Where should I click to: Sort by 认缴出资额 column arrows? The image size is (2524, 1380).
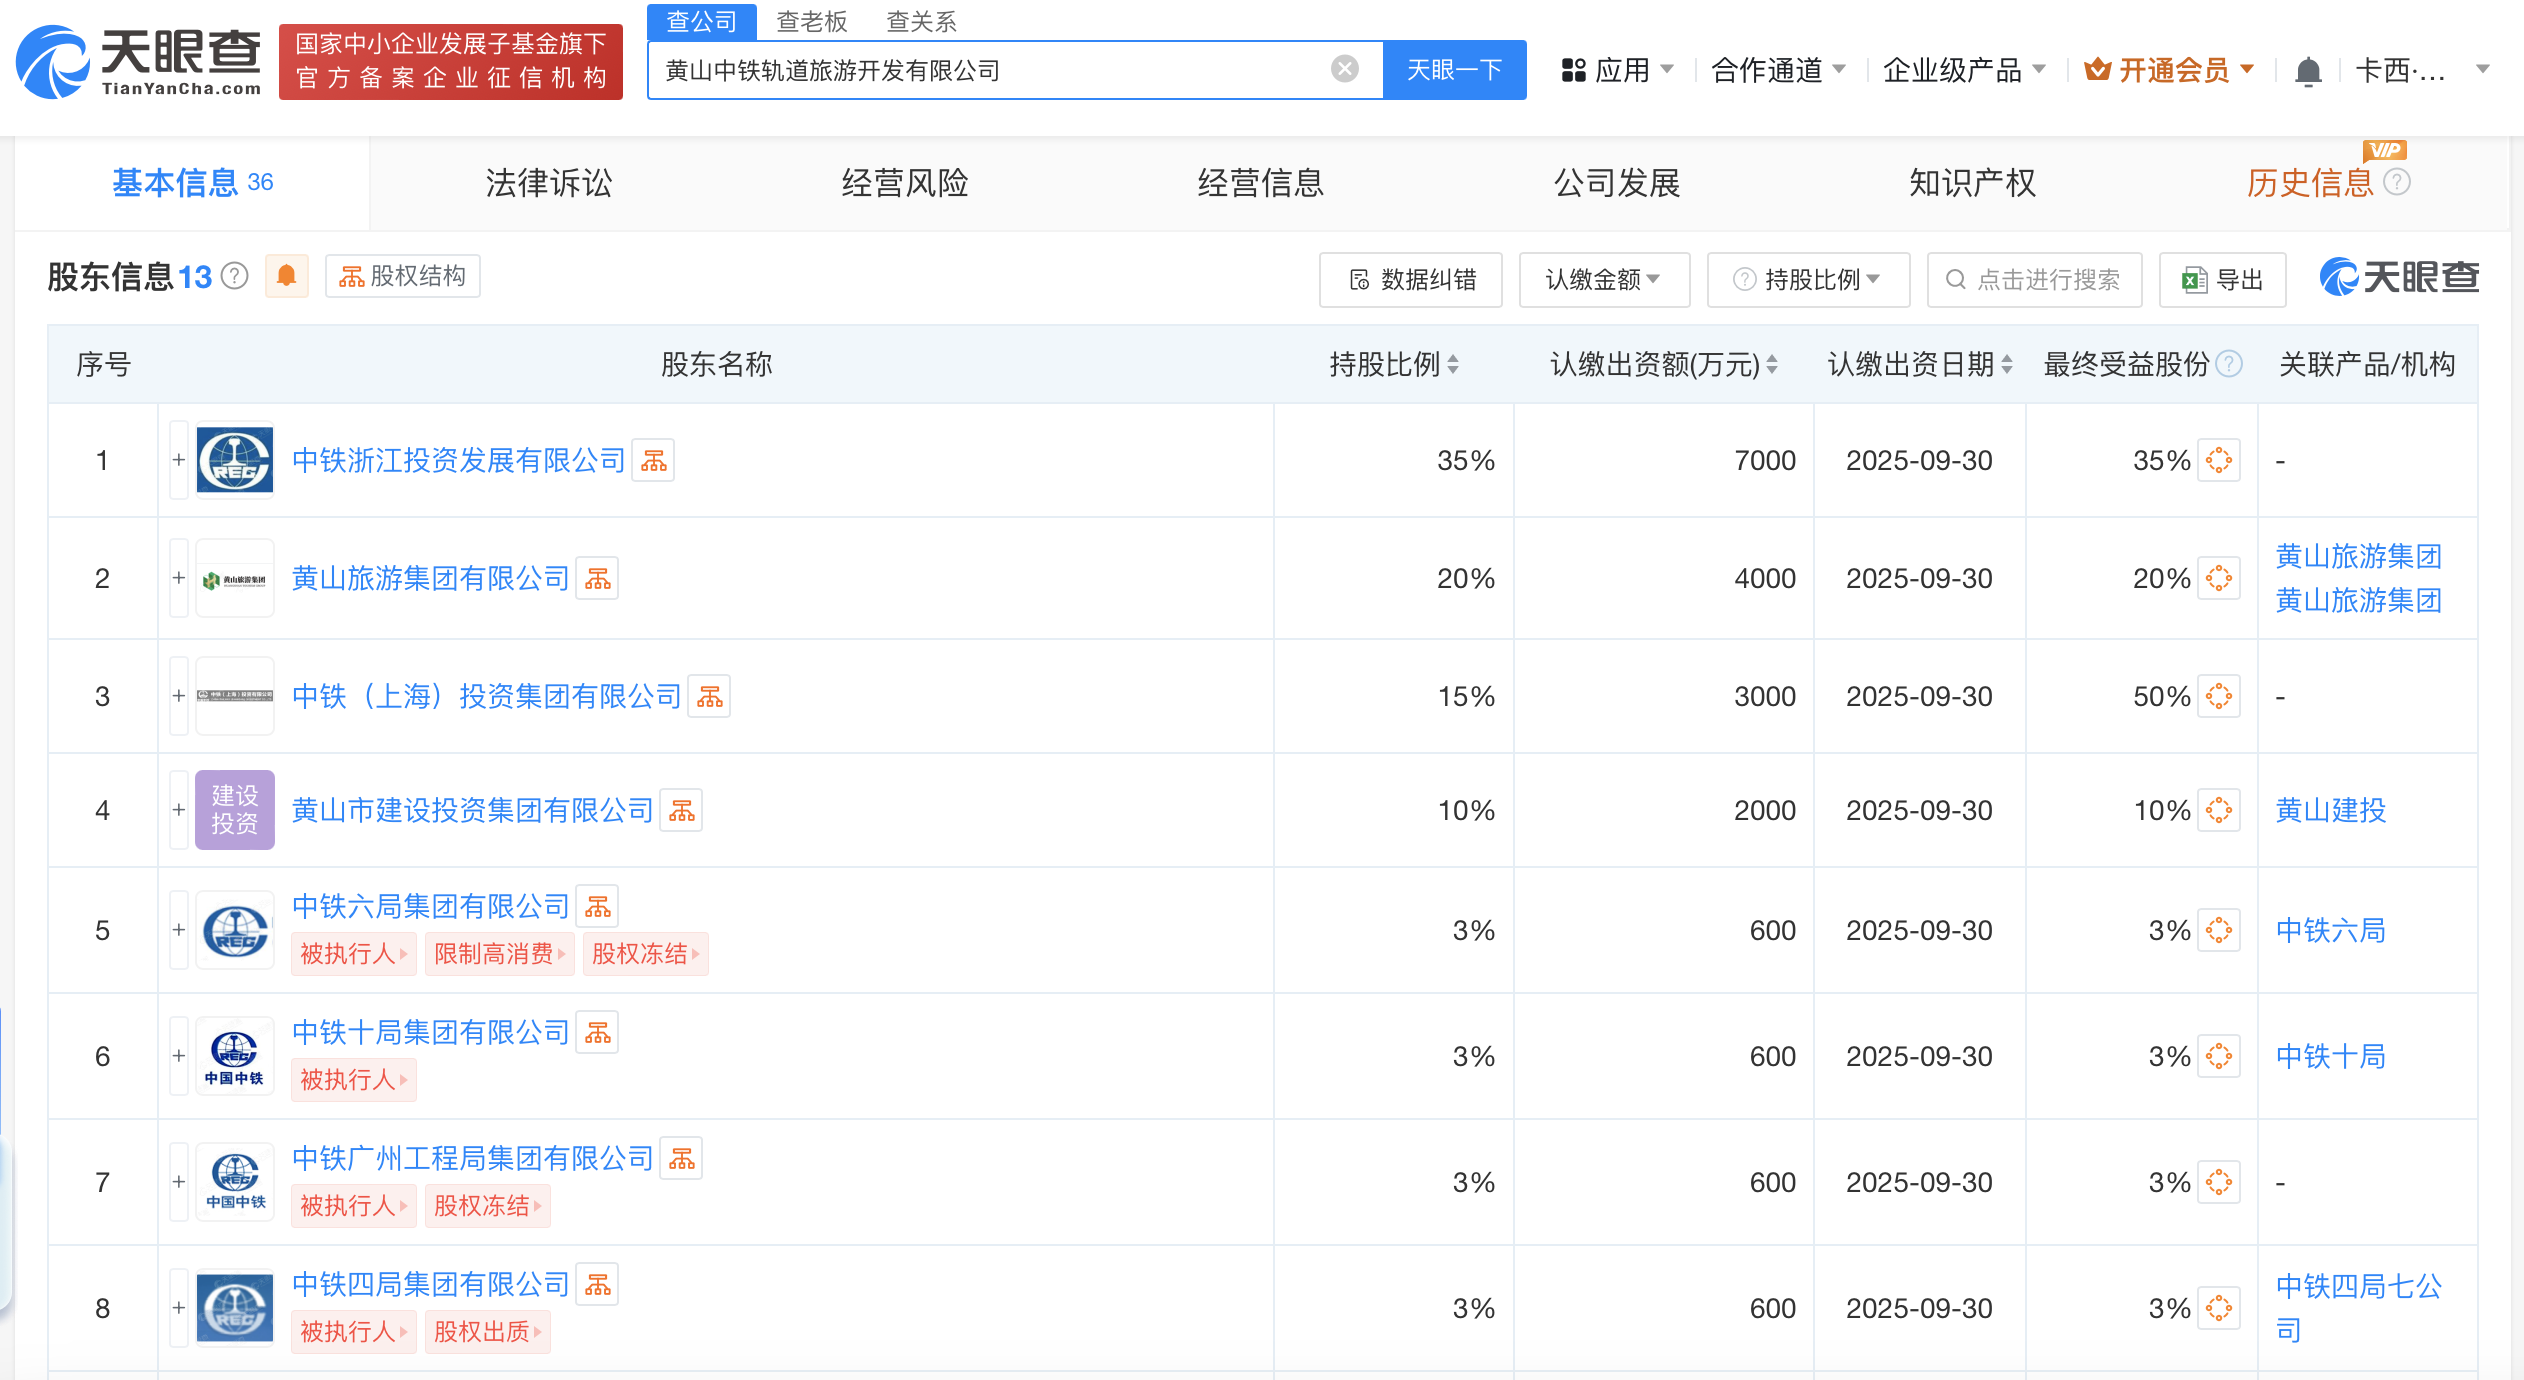[1772, 365]
